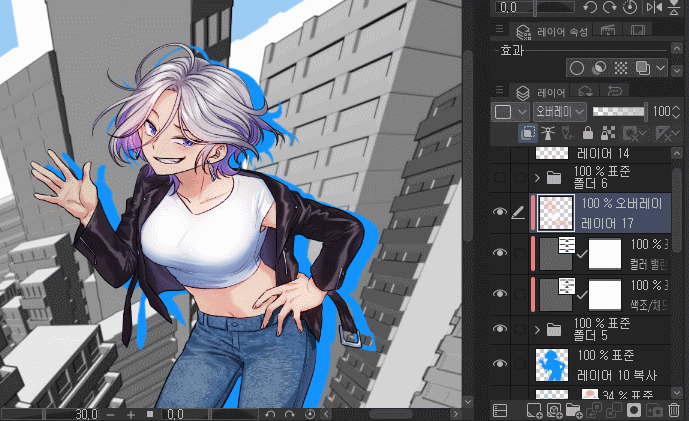
Task: Expand the 폴더 6 folder
Action: pos(537,178)
